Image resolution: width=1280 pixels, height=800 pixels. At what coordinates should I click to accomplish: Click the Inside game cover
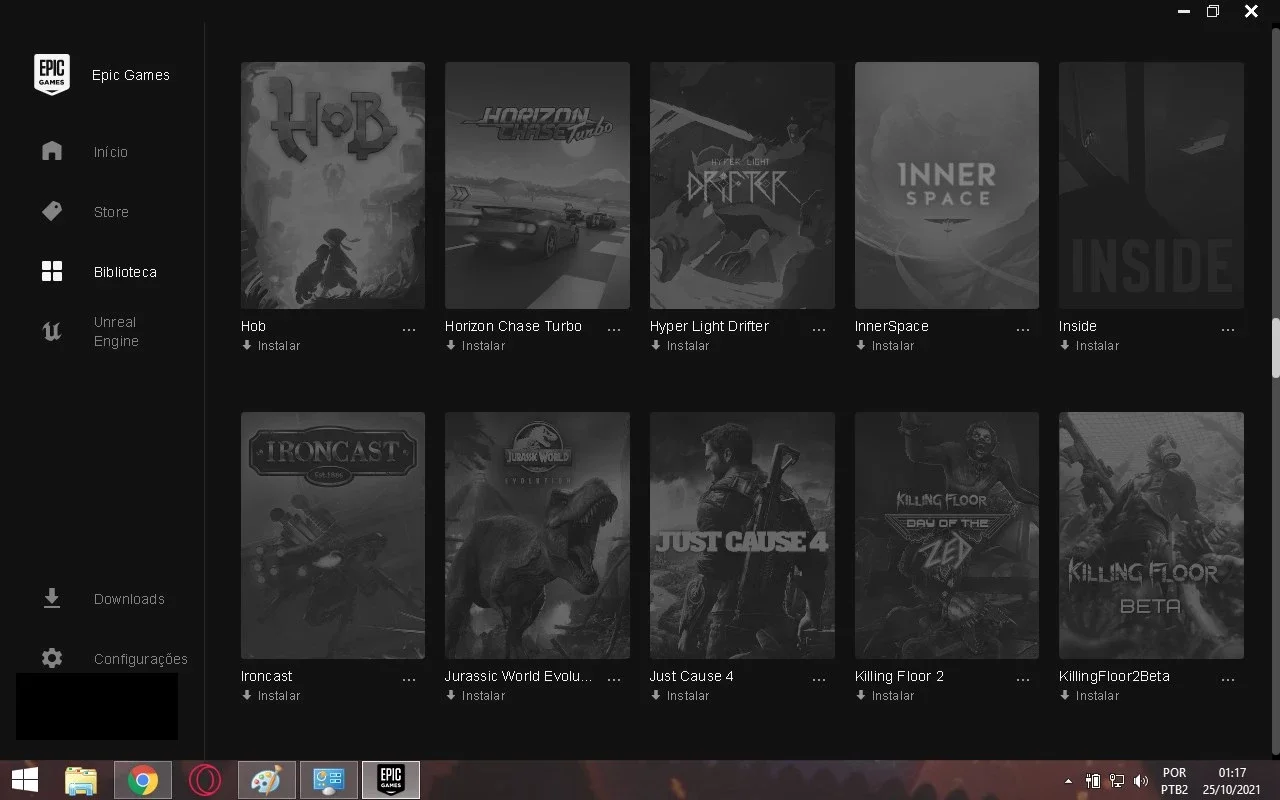click(1151, 185)
